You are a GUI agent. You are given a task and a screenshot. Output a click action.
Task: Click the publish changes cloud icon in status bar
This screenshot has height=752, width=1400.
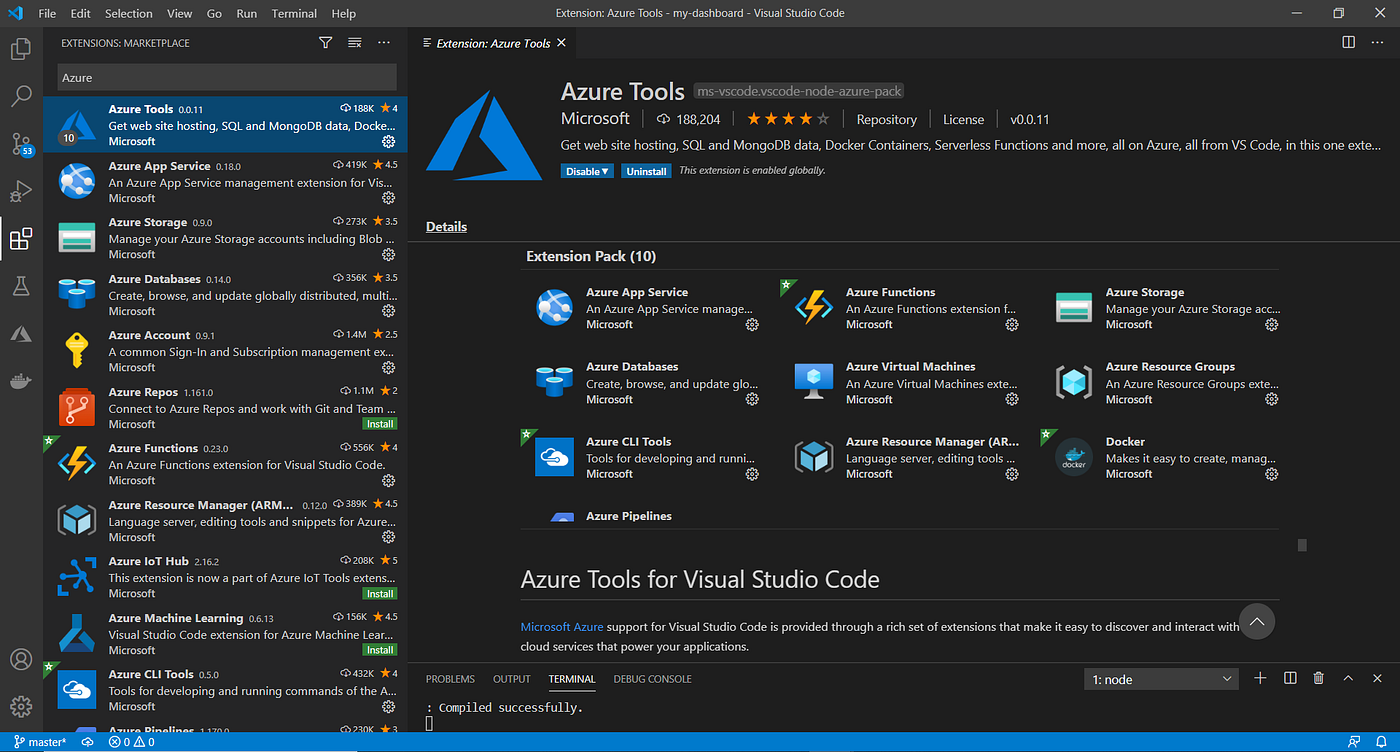tap(87, 741)
